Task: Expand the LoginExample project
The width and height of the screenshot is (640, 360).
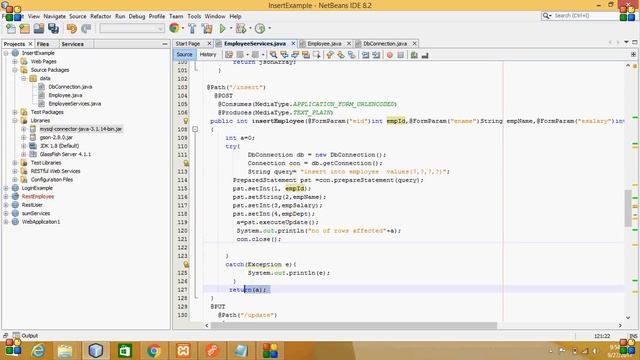Action: click(6, 188)
